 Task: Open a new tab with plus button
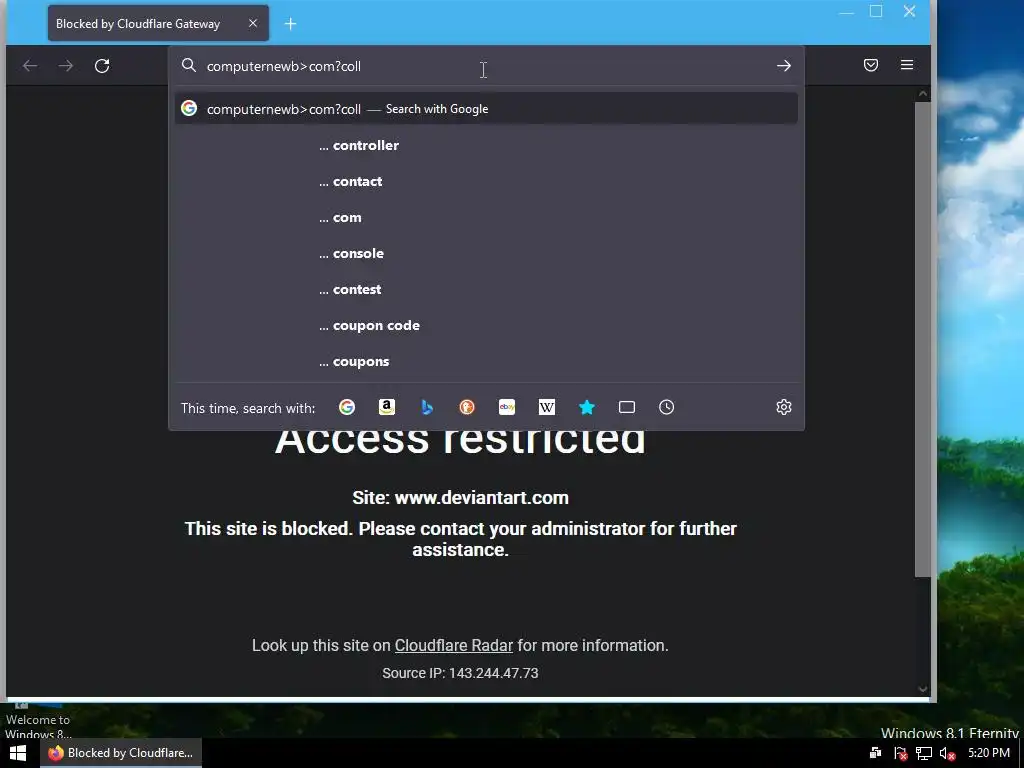pyautogui.click(x=291, y=24)
